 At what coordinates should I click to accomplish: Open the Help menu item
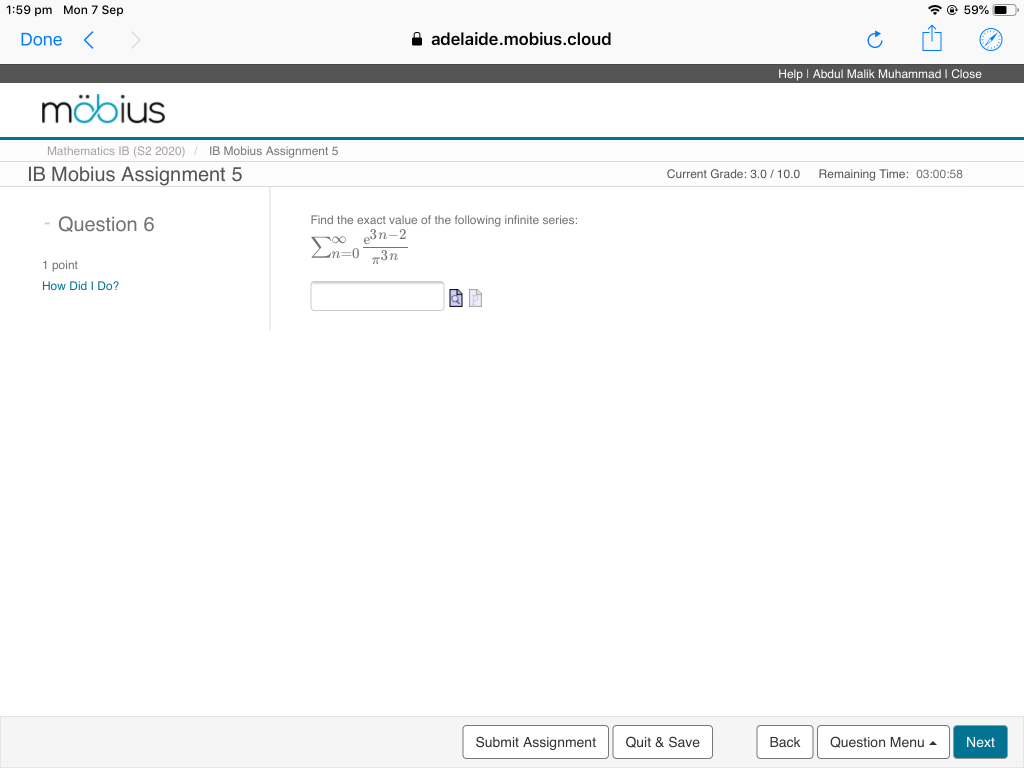click(x=789, y=73)
